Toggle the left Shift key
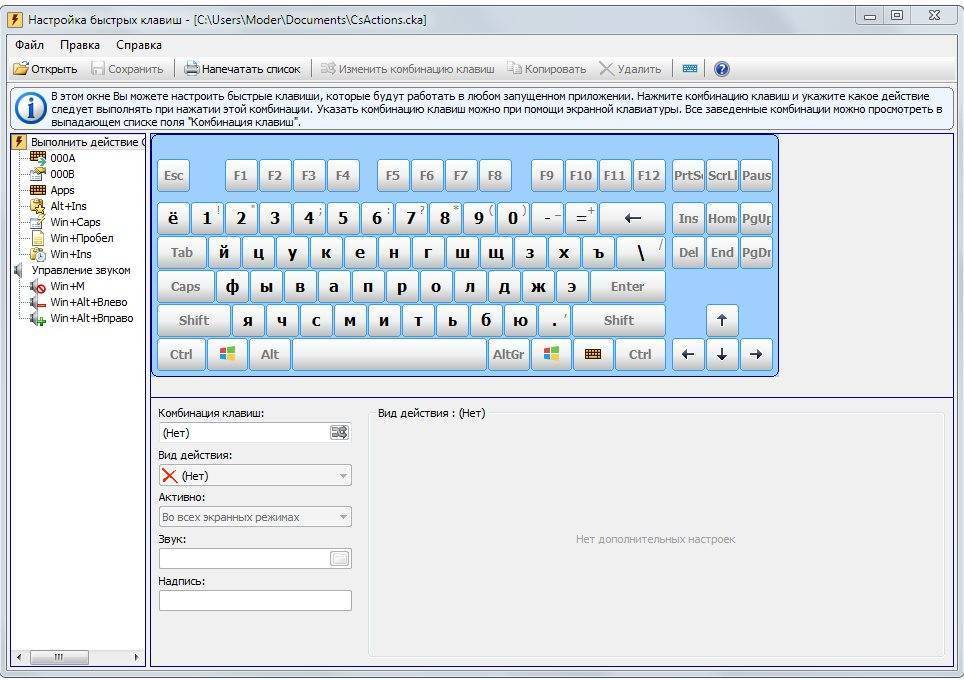The height and width of the screenshot is (680, 964). point(194,320)
